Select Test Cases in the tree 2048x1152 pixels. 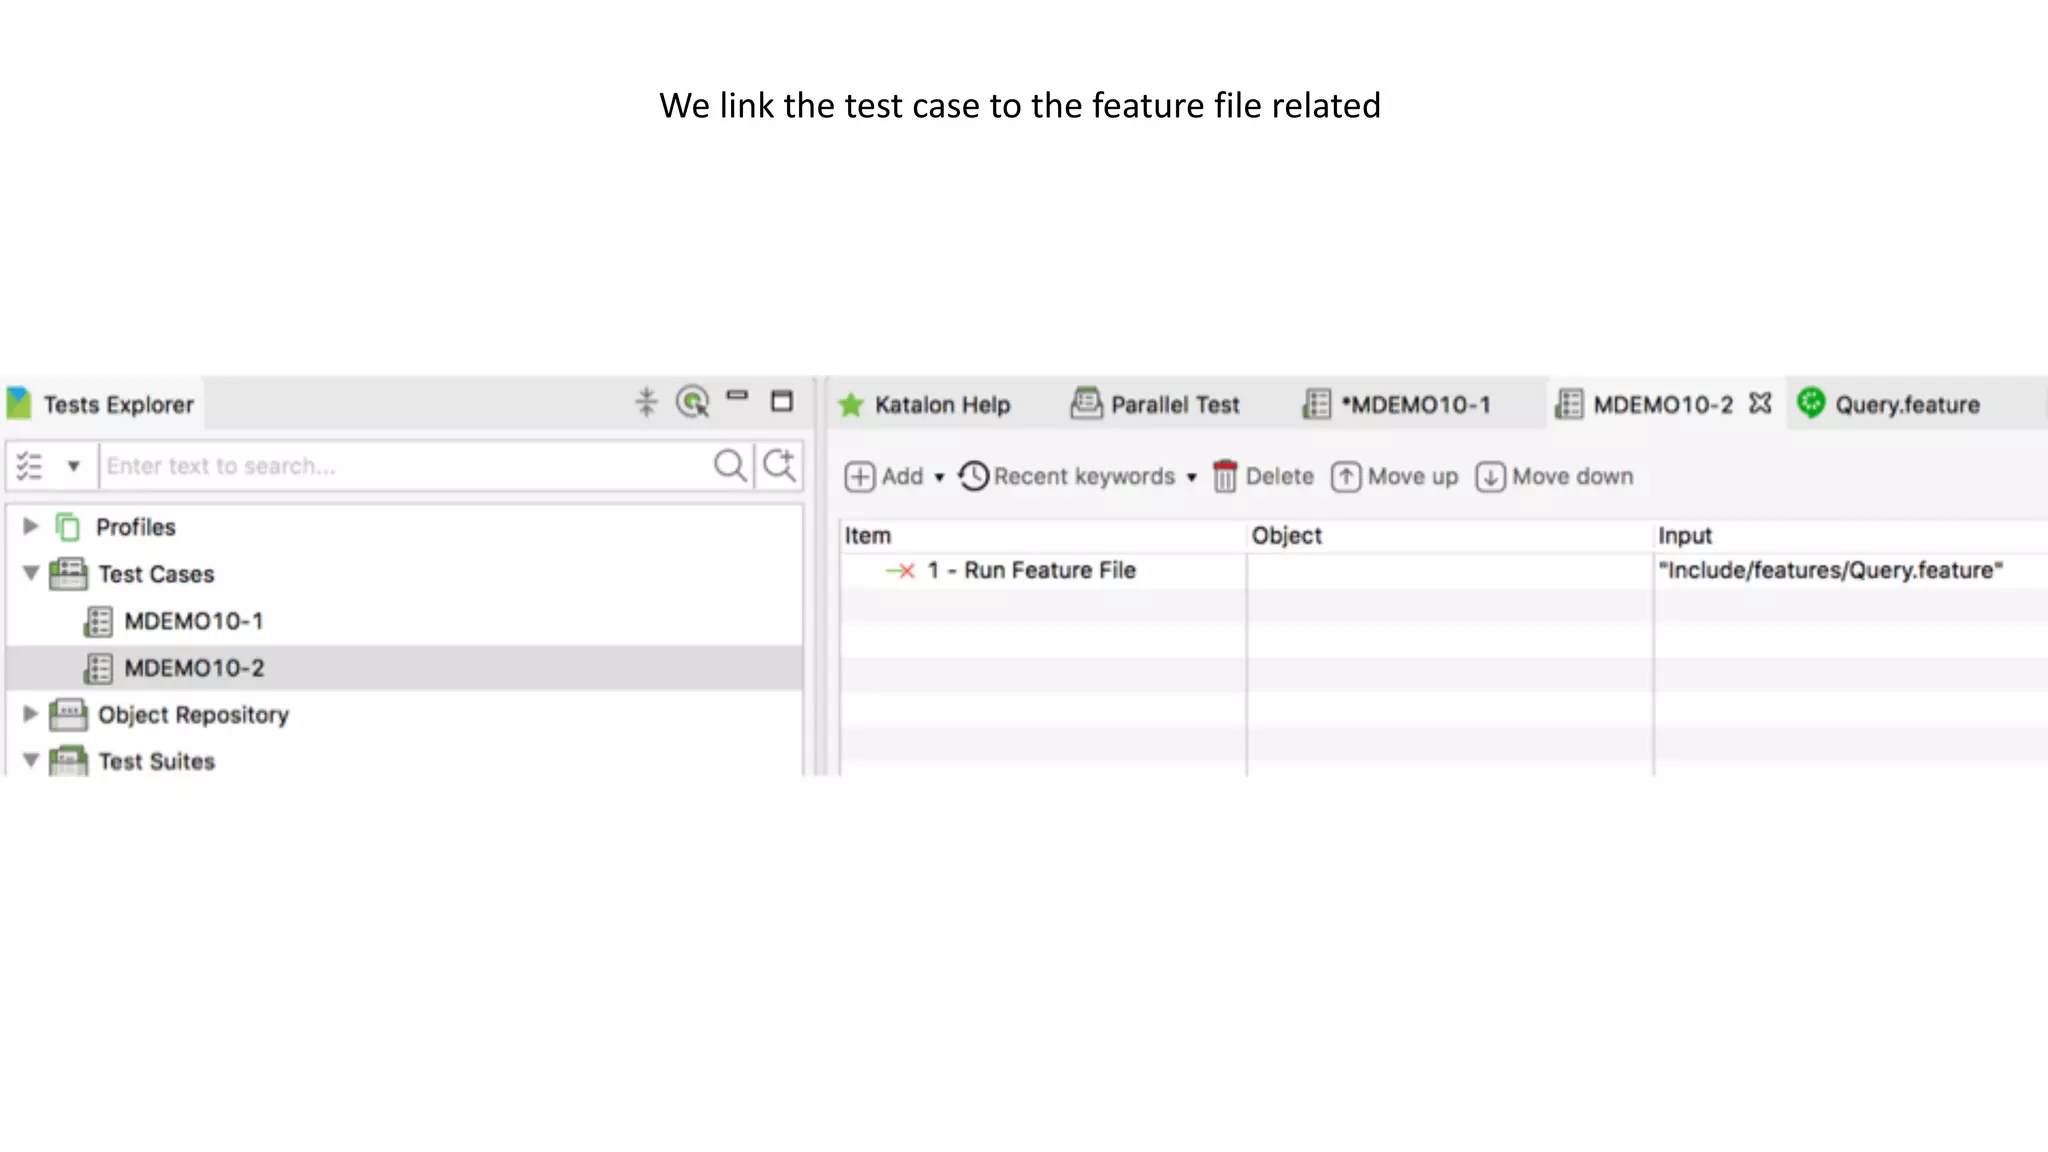(x=156, y=574)
